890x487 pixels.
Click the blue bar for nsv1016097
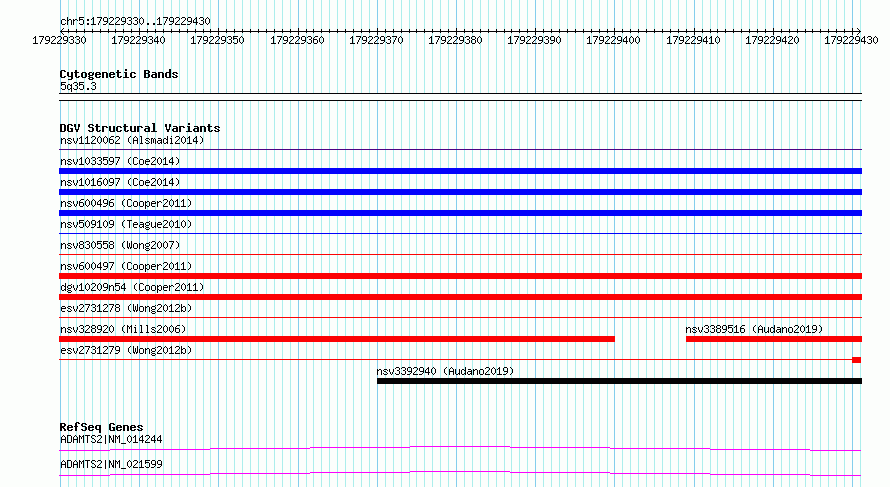[460, 192]
